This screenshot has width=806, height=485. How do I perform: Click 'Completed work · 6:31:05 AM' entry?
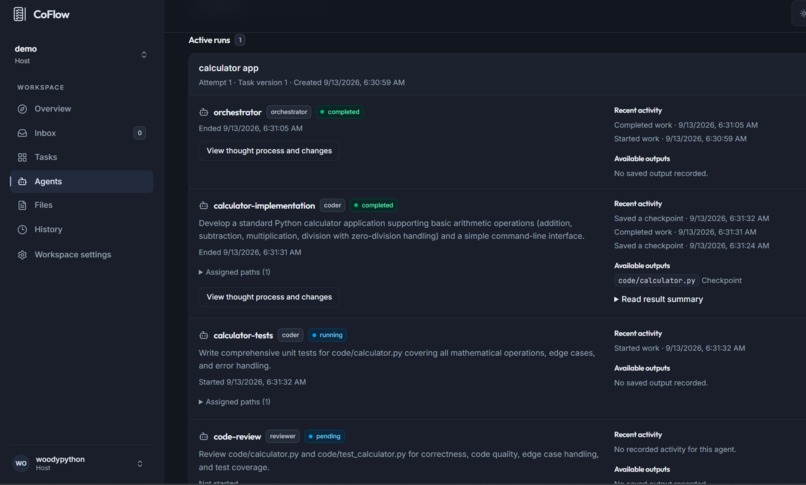[x=686, y=125]
